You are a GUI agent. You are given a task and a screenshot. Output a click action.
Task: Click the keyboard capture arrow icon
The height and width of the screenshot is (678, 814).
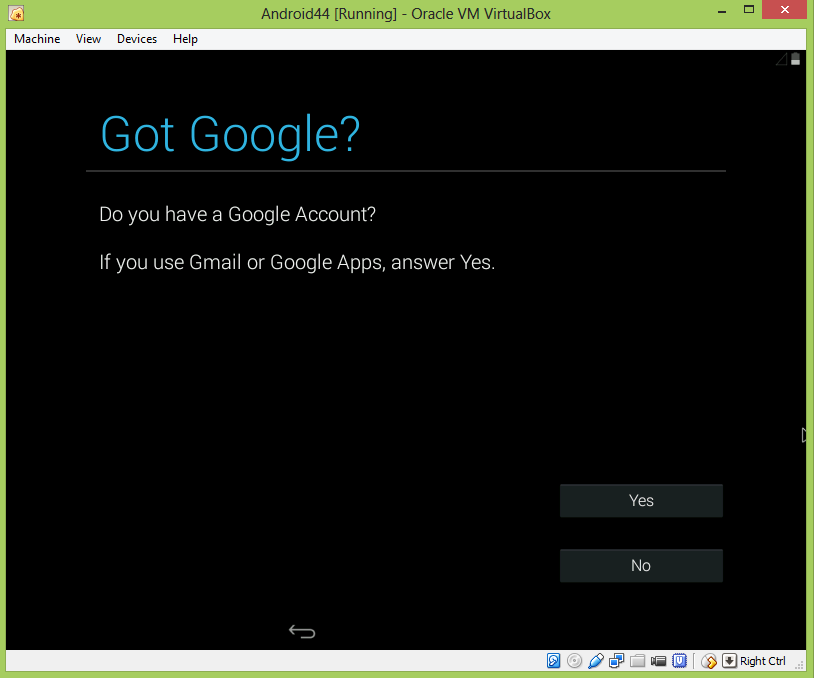click(729, 660)
